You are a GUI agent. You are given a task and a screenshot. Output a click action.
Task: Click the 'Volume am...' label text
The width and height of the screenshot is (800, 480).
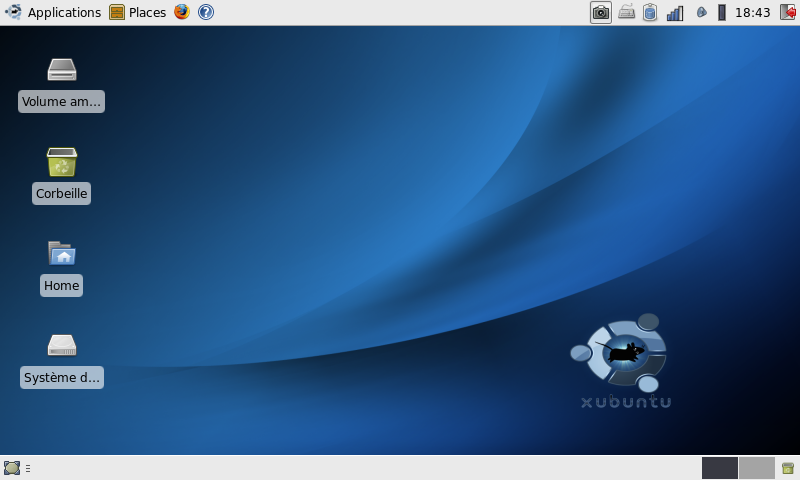pyautogui.click(x=61, y=102)
